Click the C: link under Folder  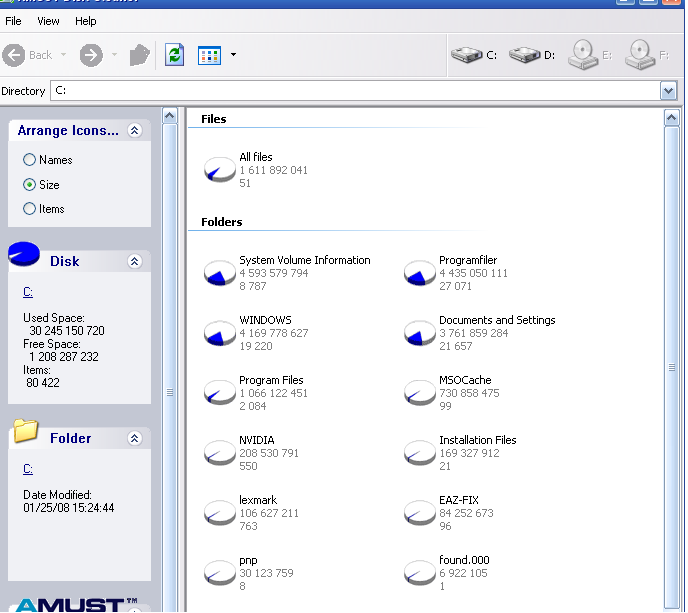pos(28,469)
